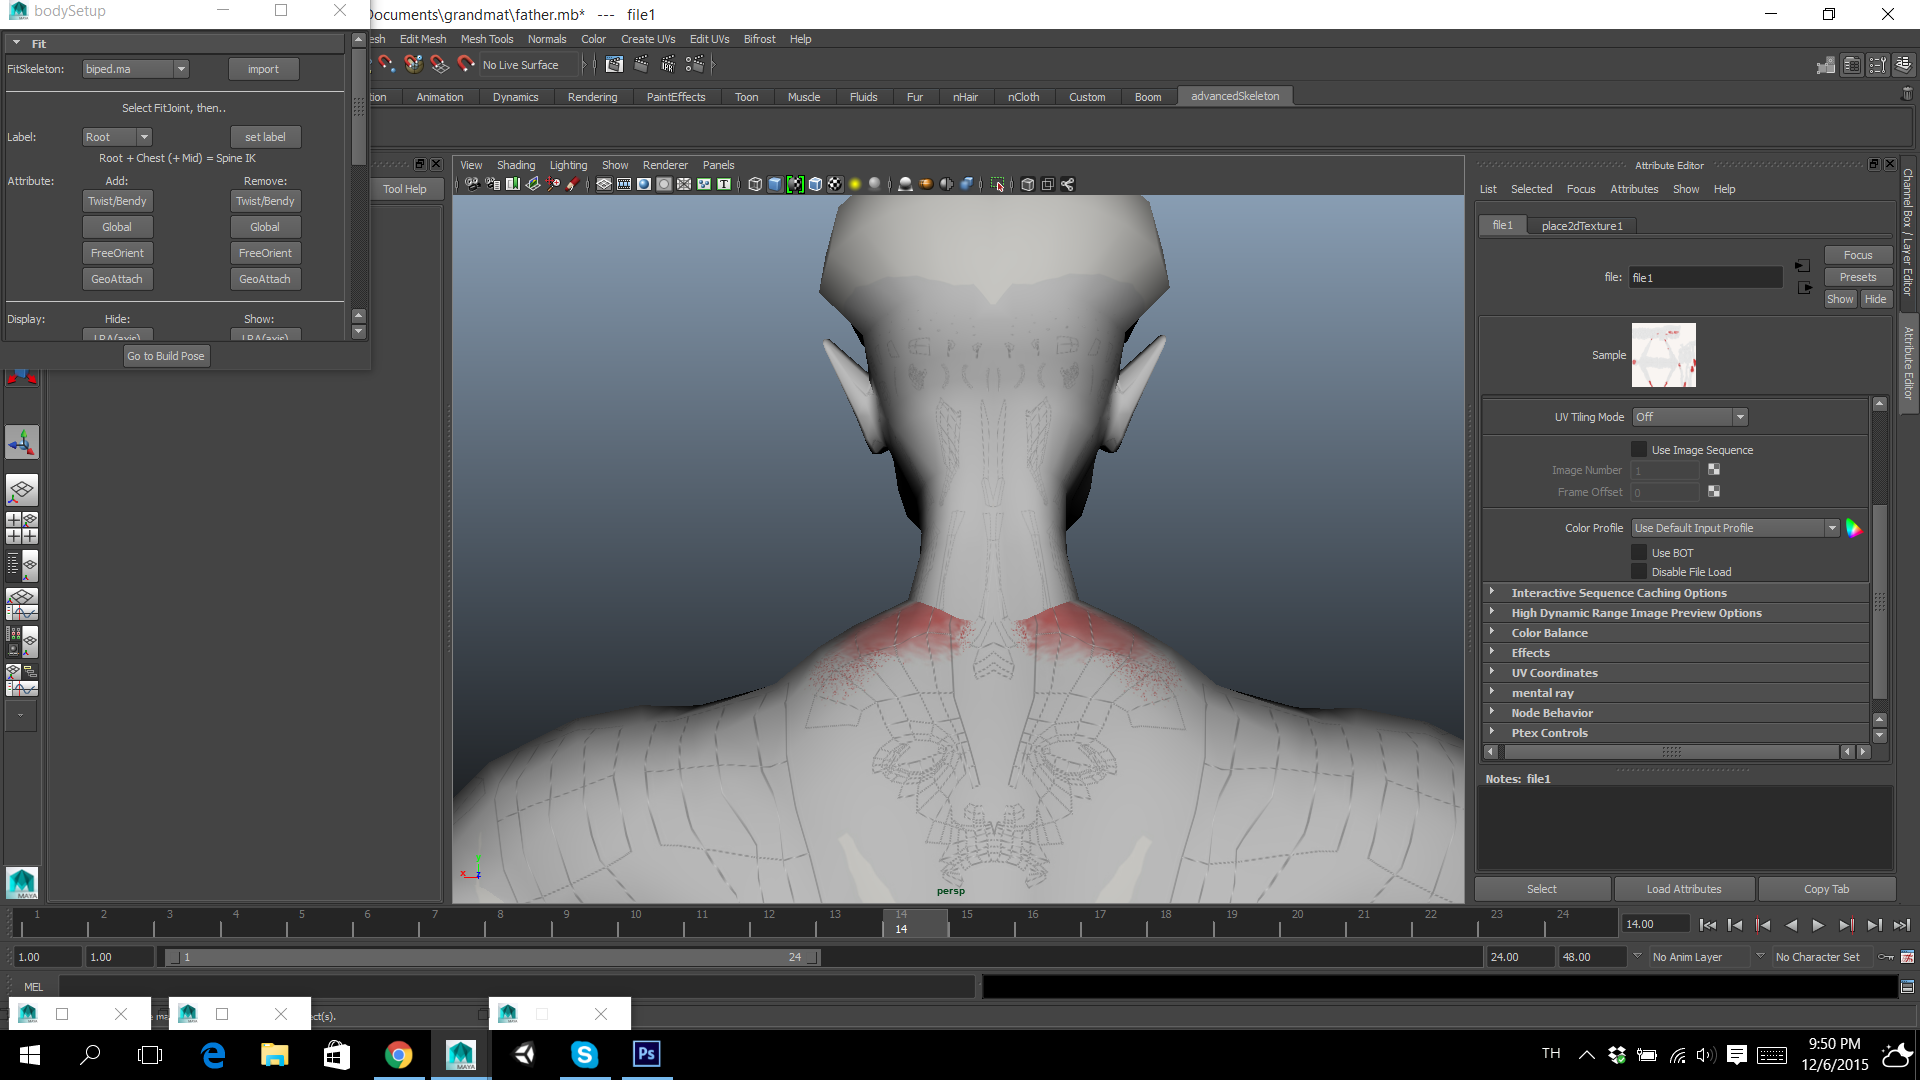Image resolution: width=1920 pixels, height=1080 pixels.
Task: Expand the Ptex Controls section
Action: (x=1675, y=733)
